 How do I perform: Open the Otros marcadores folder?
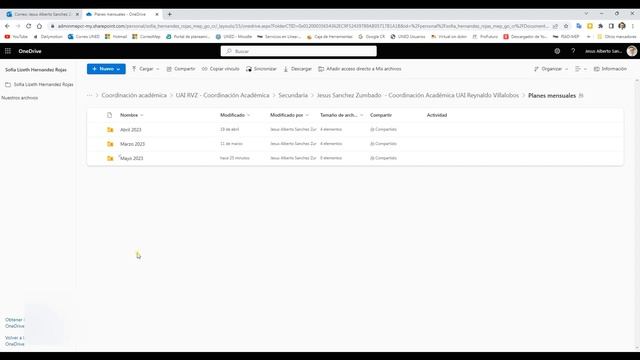click(617, 37)
